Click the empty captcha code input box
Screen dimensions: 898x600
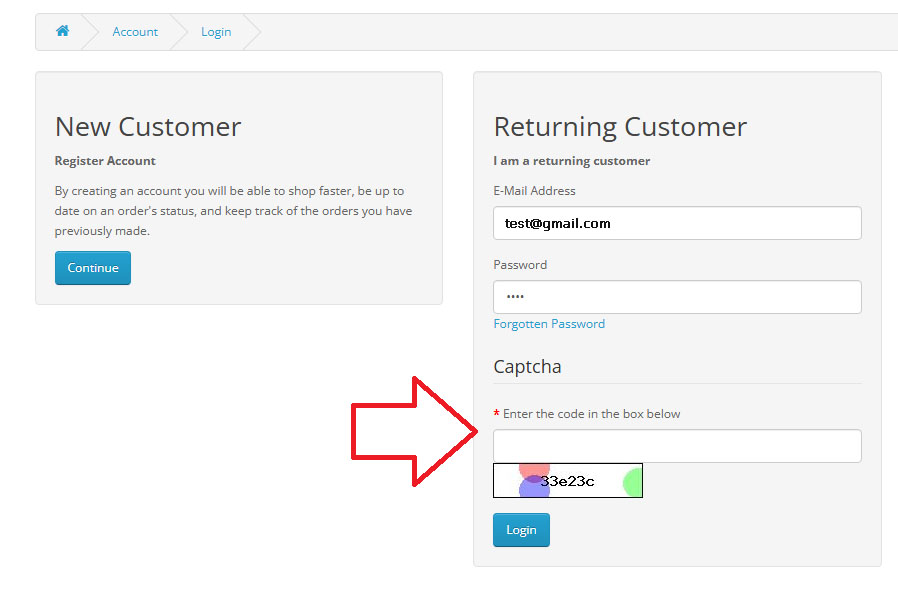677,446
